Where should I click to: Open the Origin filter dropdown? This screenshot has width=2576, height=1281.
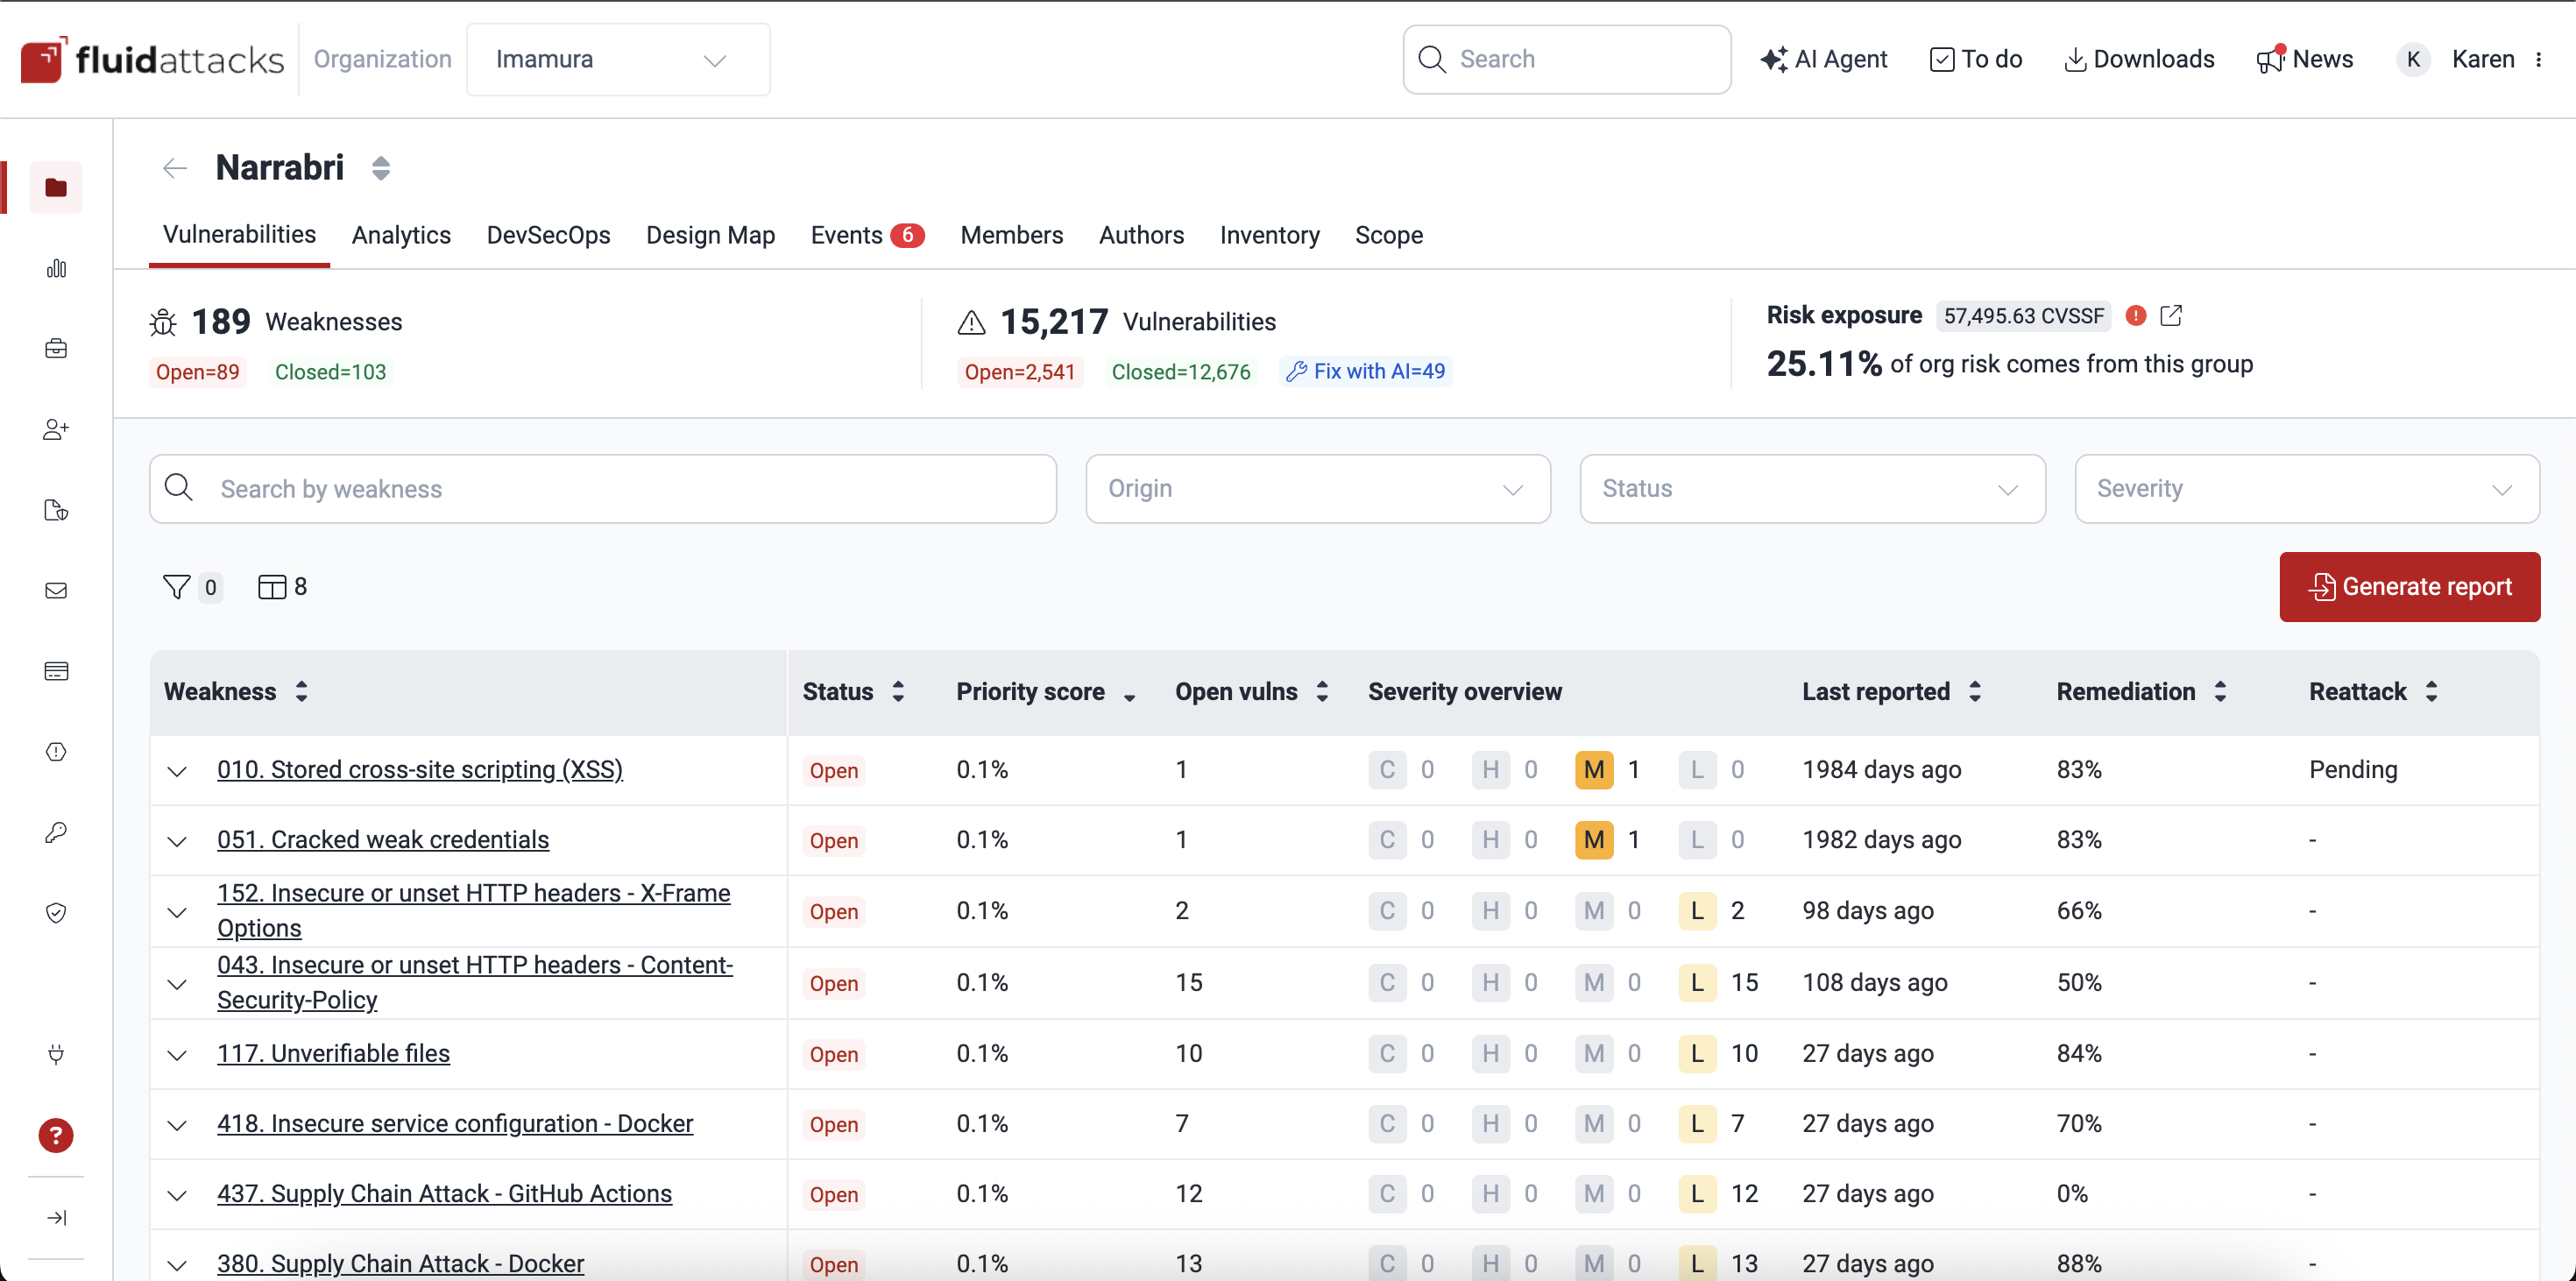point(1317,489)
